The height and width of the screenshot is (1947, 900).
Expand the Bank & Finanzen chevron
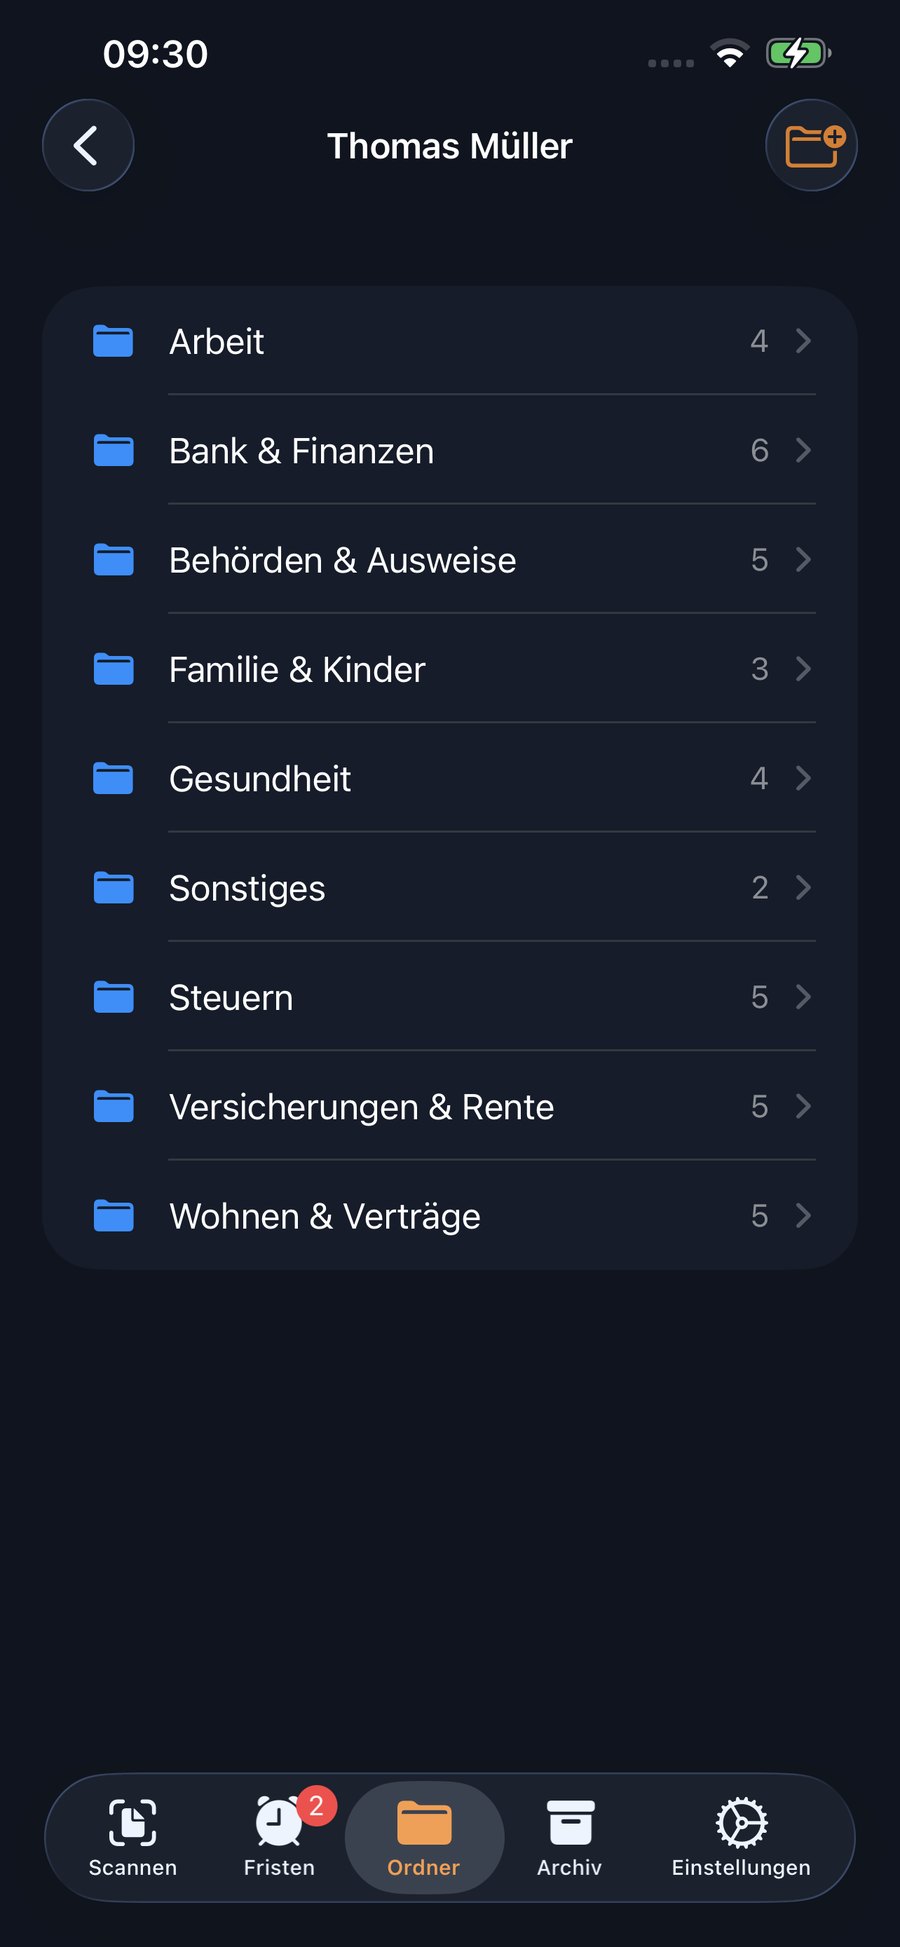pos(803,450)
